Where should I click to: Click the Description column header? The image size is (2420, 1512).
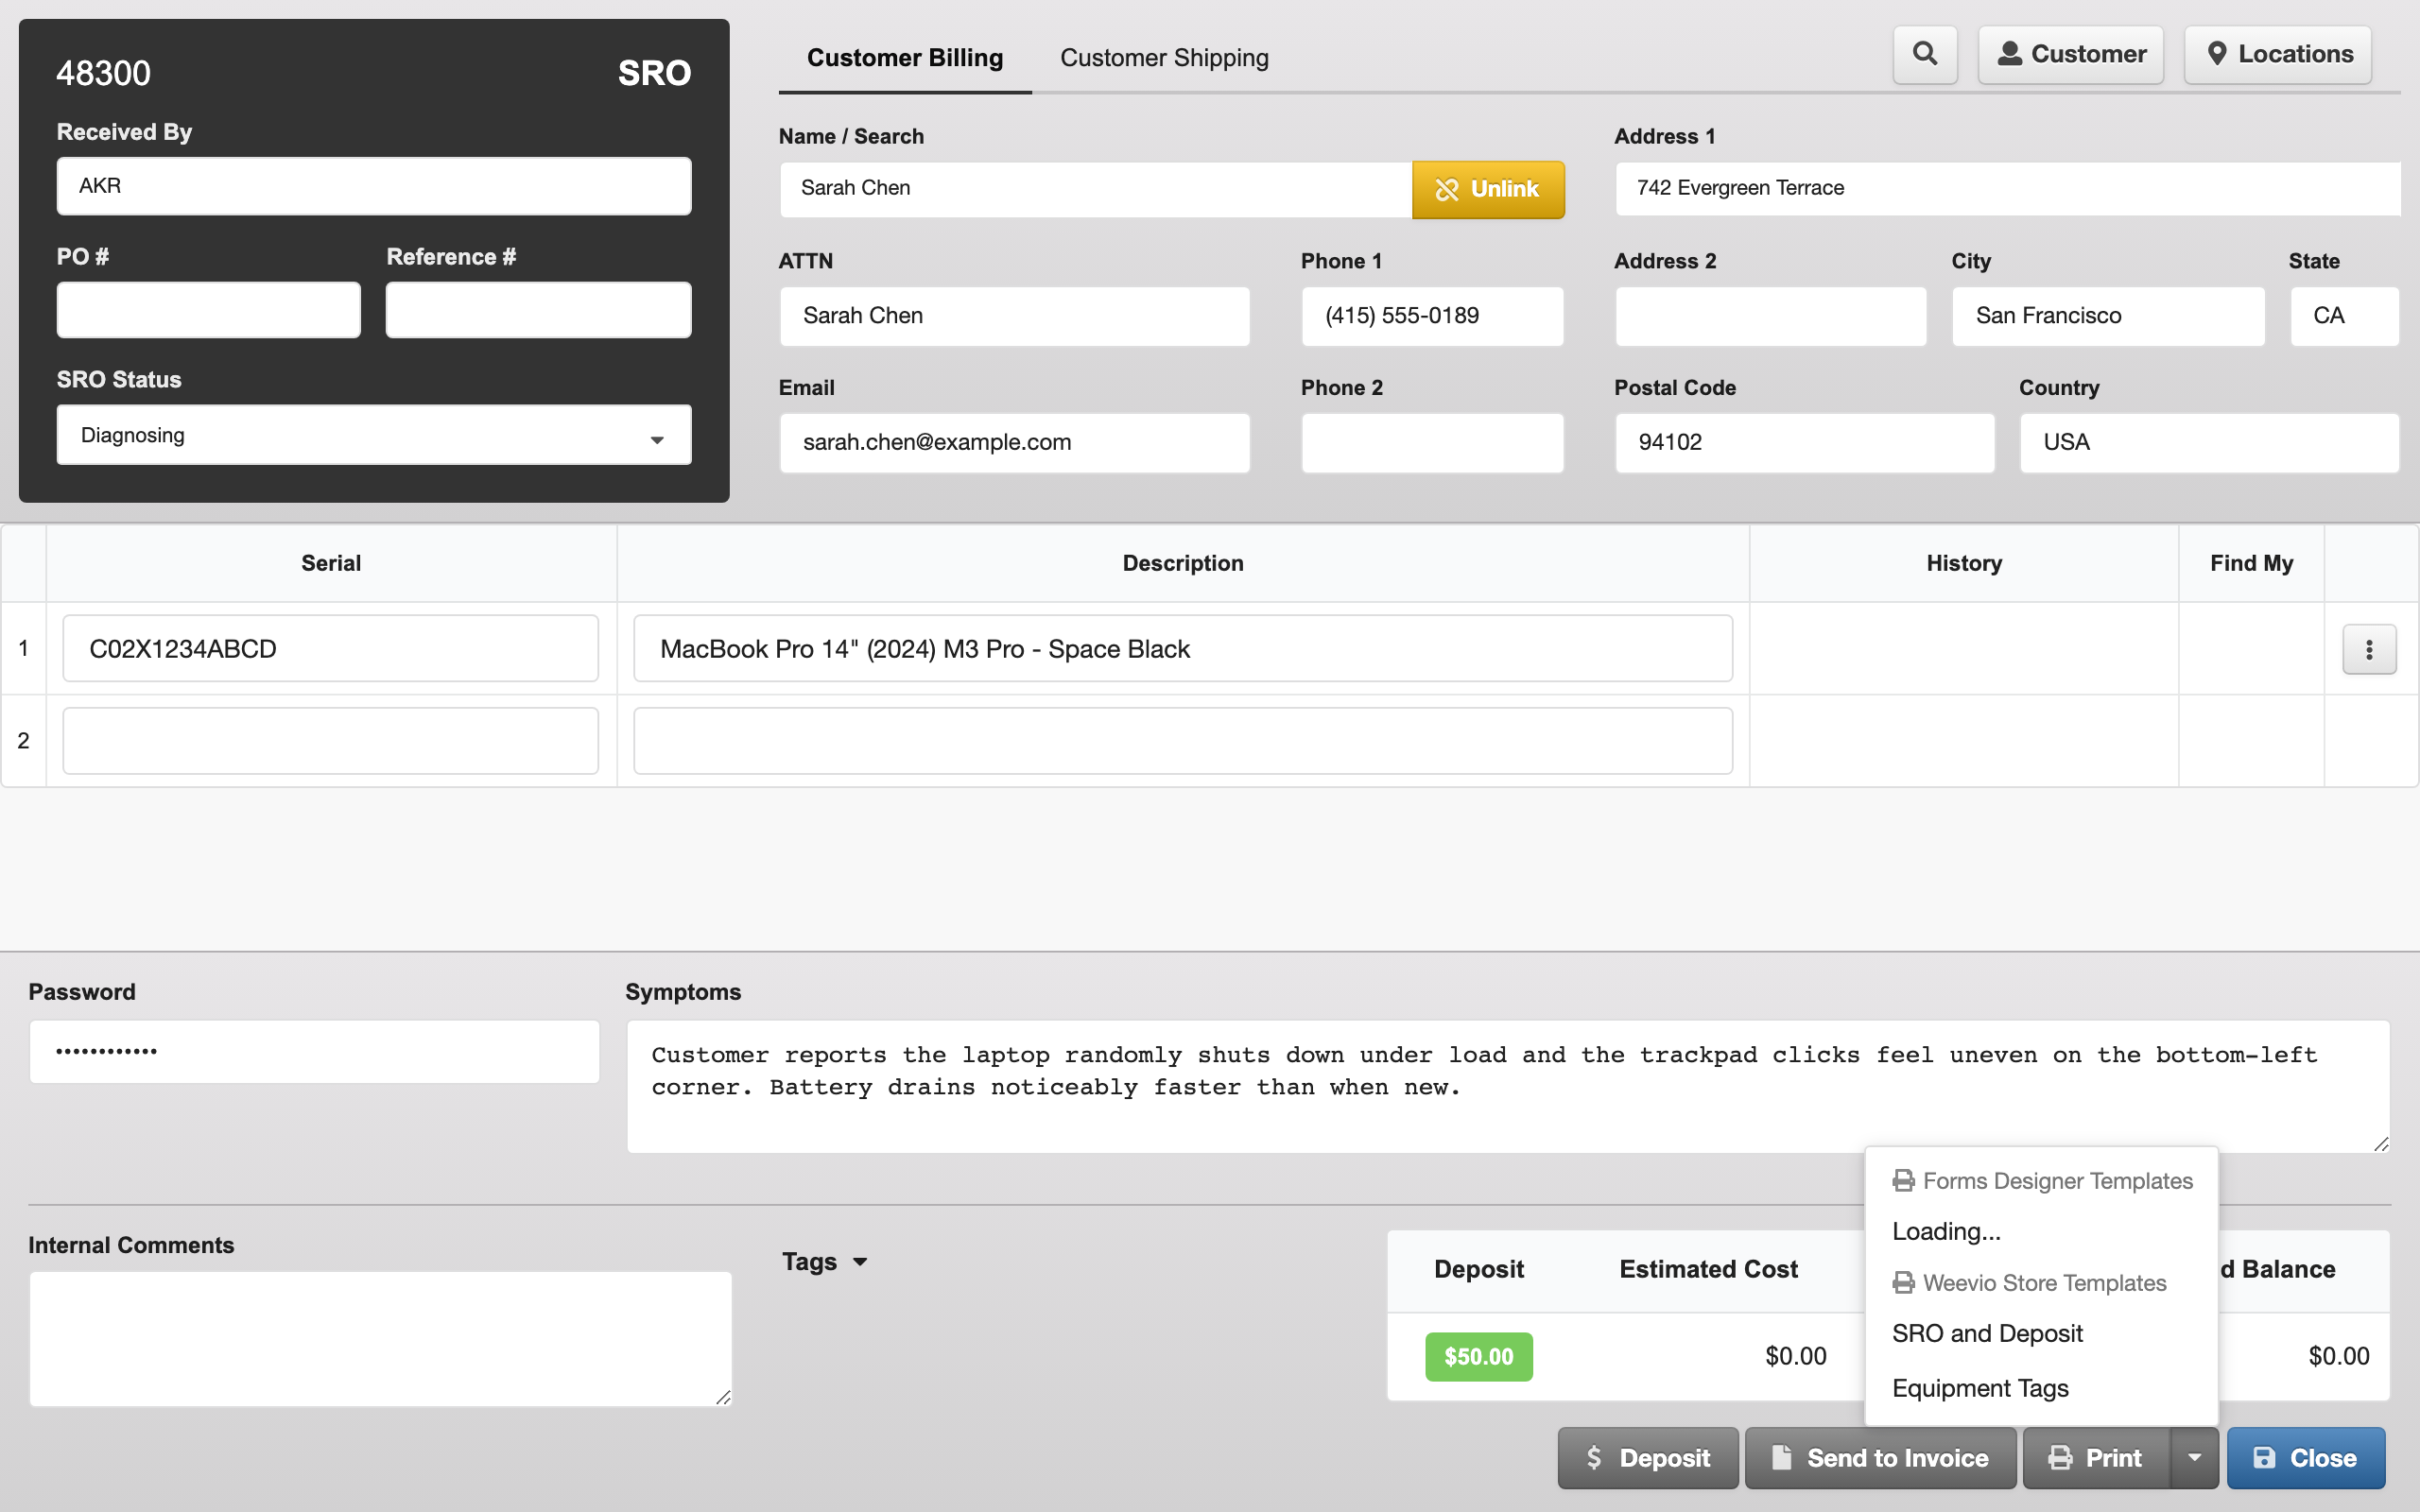coord(1183,563)
